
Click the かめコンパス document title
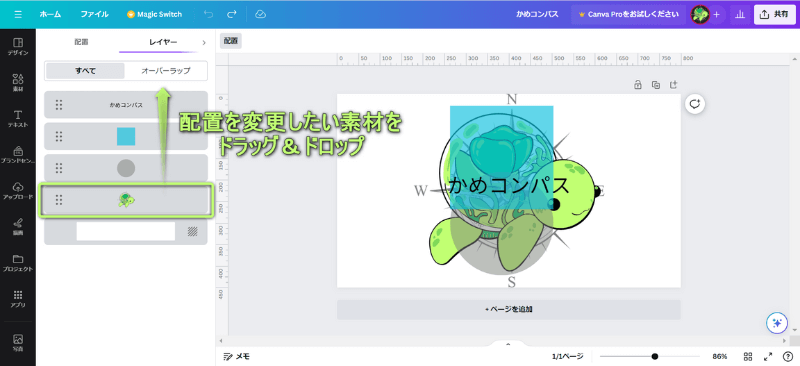tap(537, 14)
